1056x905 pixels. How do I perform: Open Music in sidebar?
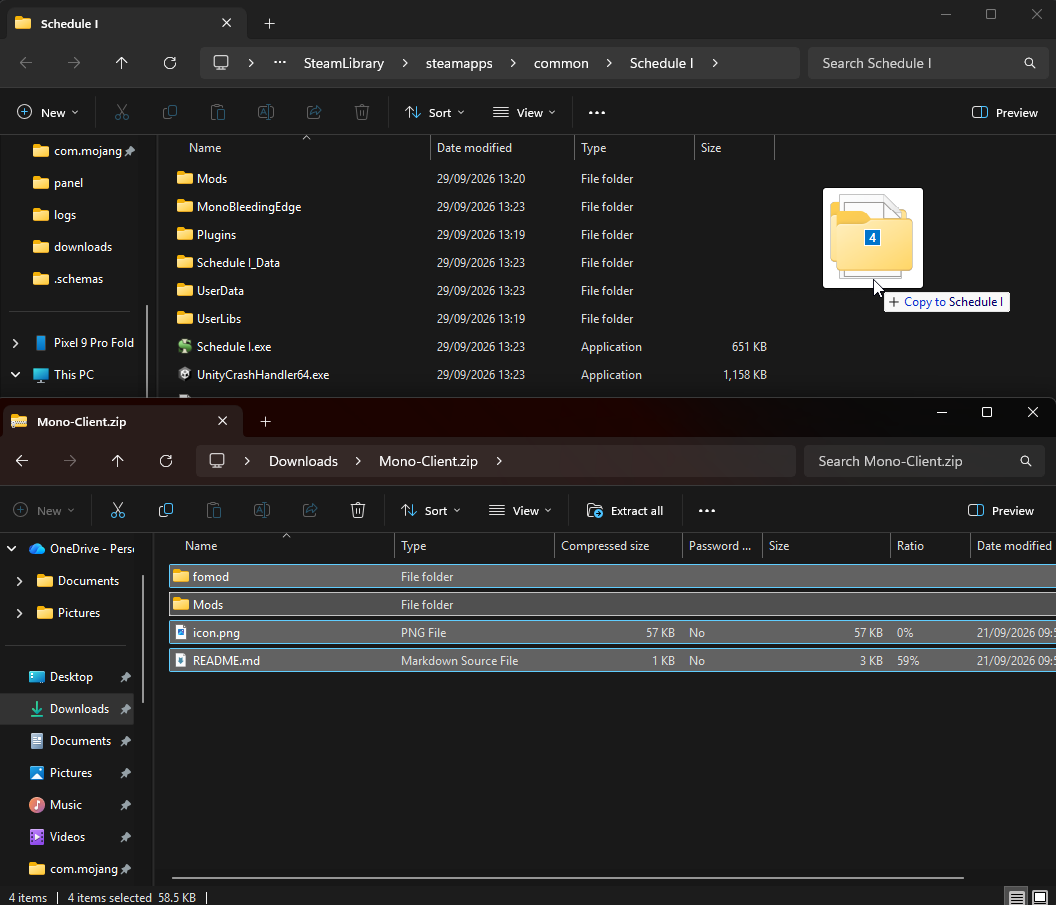point(67,805)
